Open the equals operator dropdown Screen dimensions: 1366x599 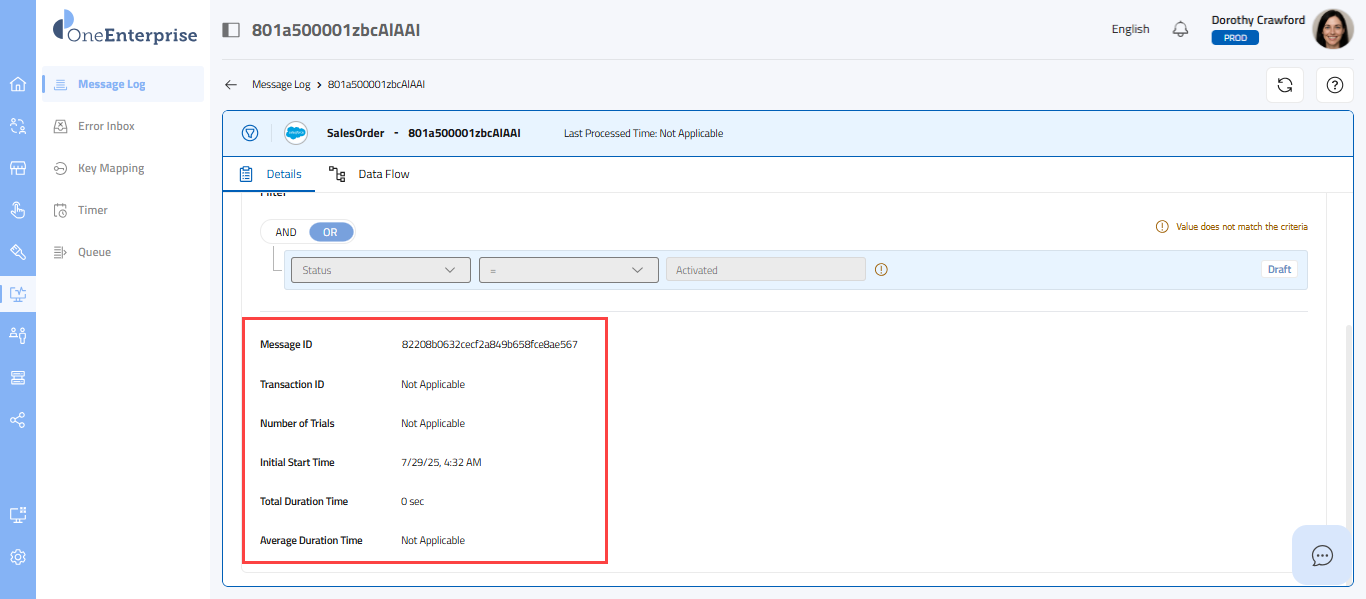tap(568, 270)
